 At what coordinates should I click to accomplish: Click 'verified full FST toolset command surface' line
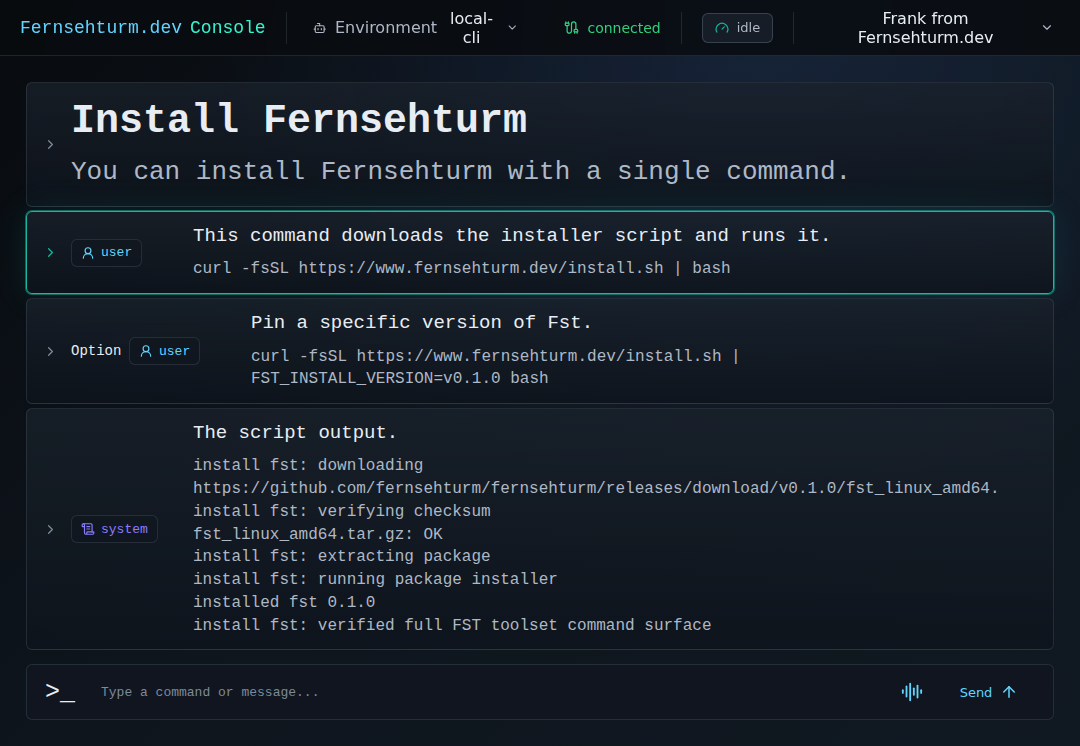pyautogui.click(x=452, y=625)
